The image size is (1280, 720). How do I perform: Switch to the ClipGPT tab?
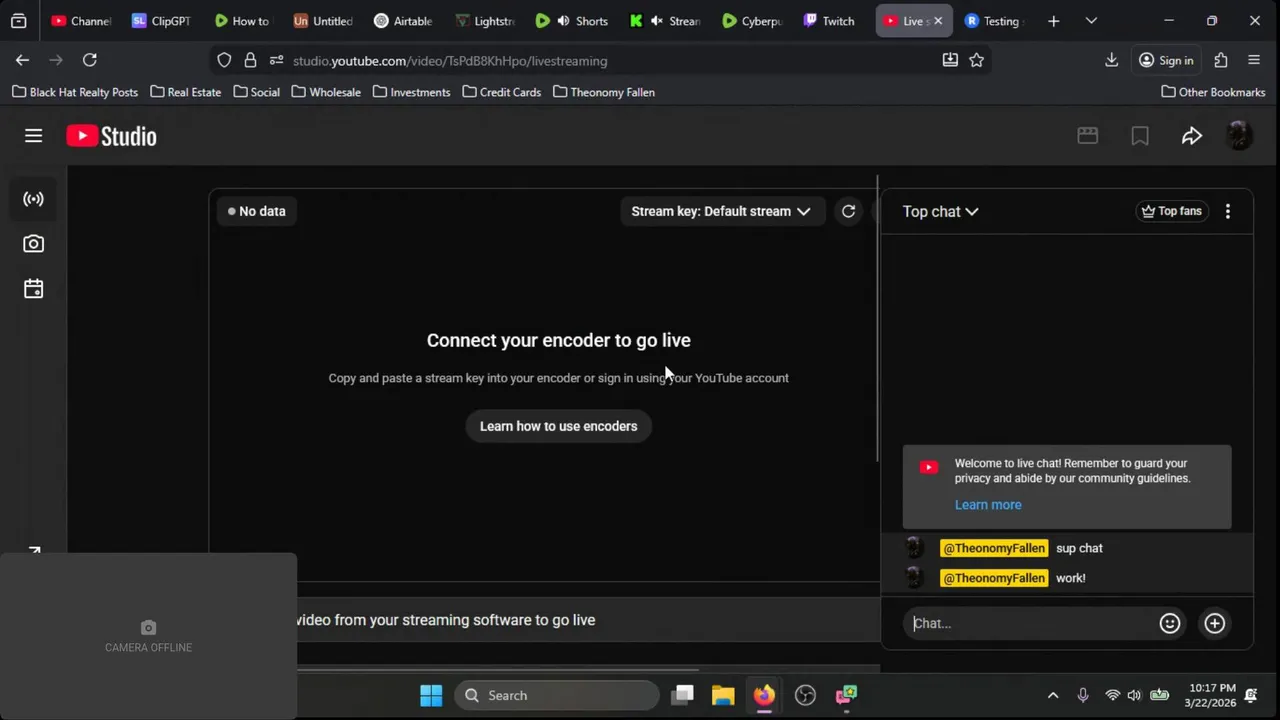(x=160, y=21)
